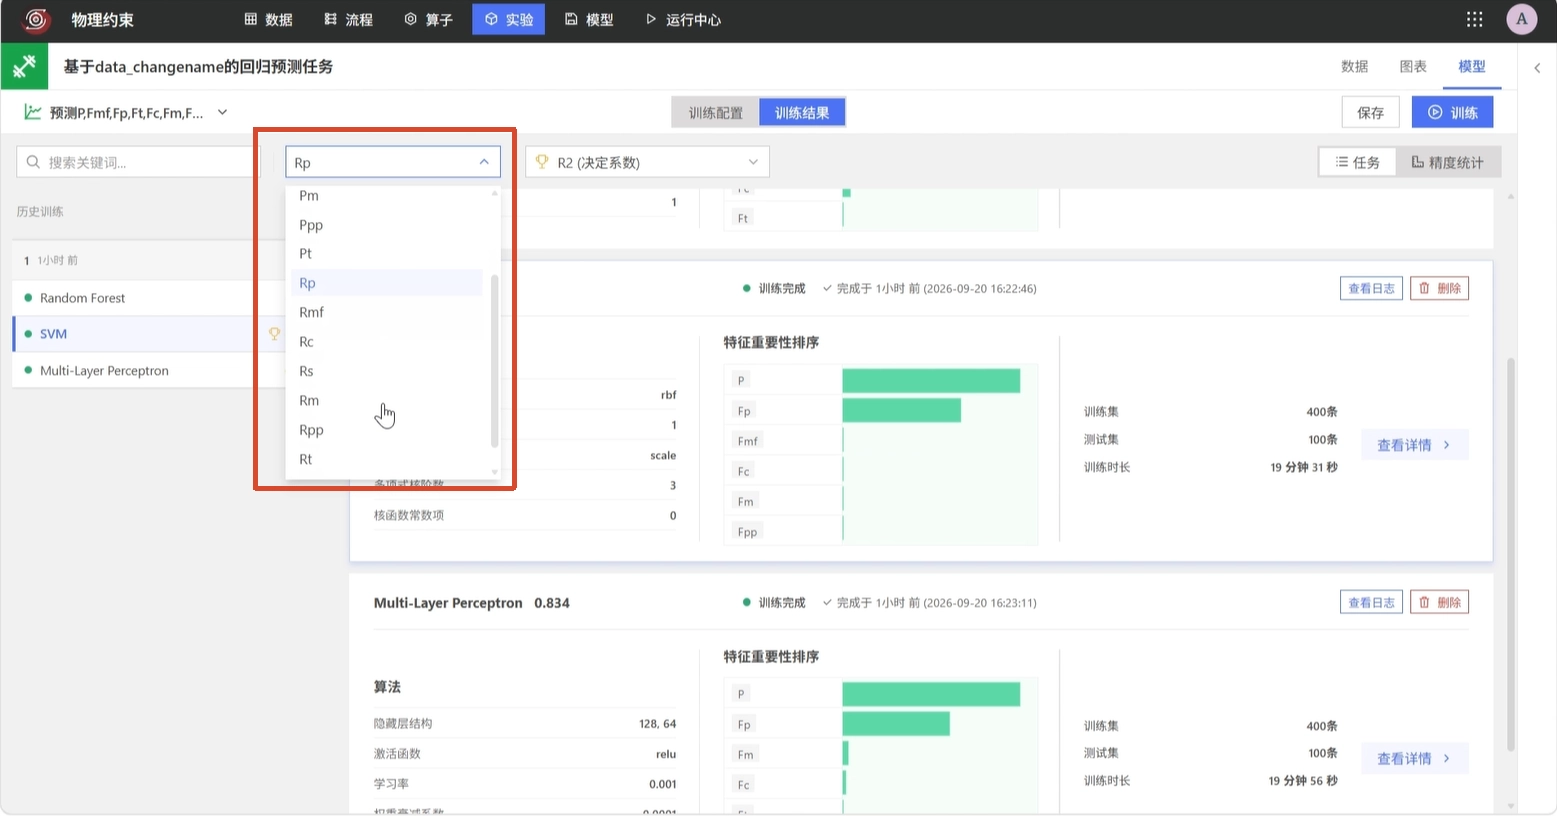The width and height of the screenshot is (1557, 816).
Task: Choose Ppp in the dropdown list
Action: (387, 225)
